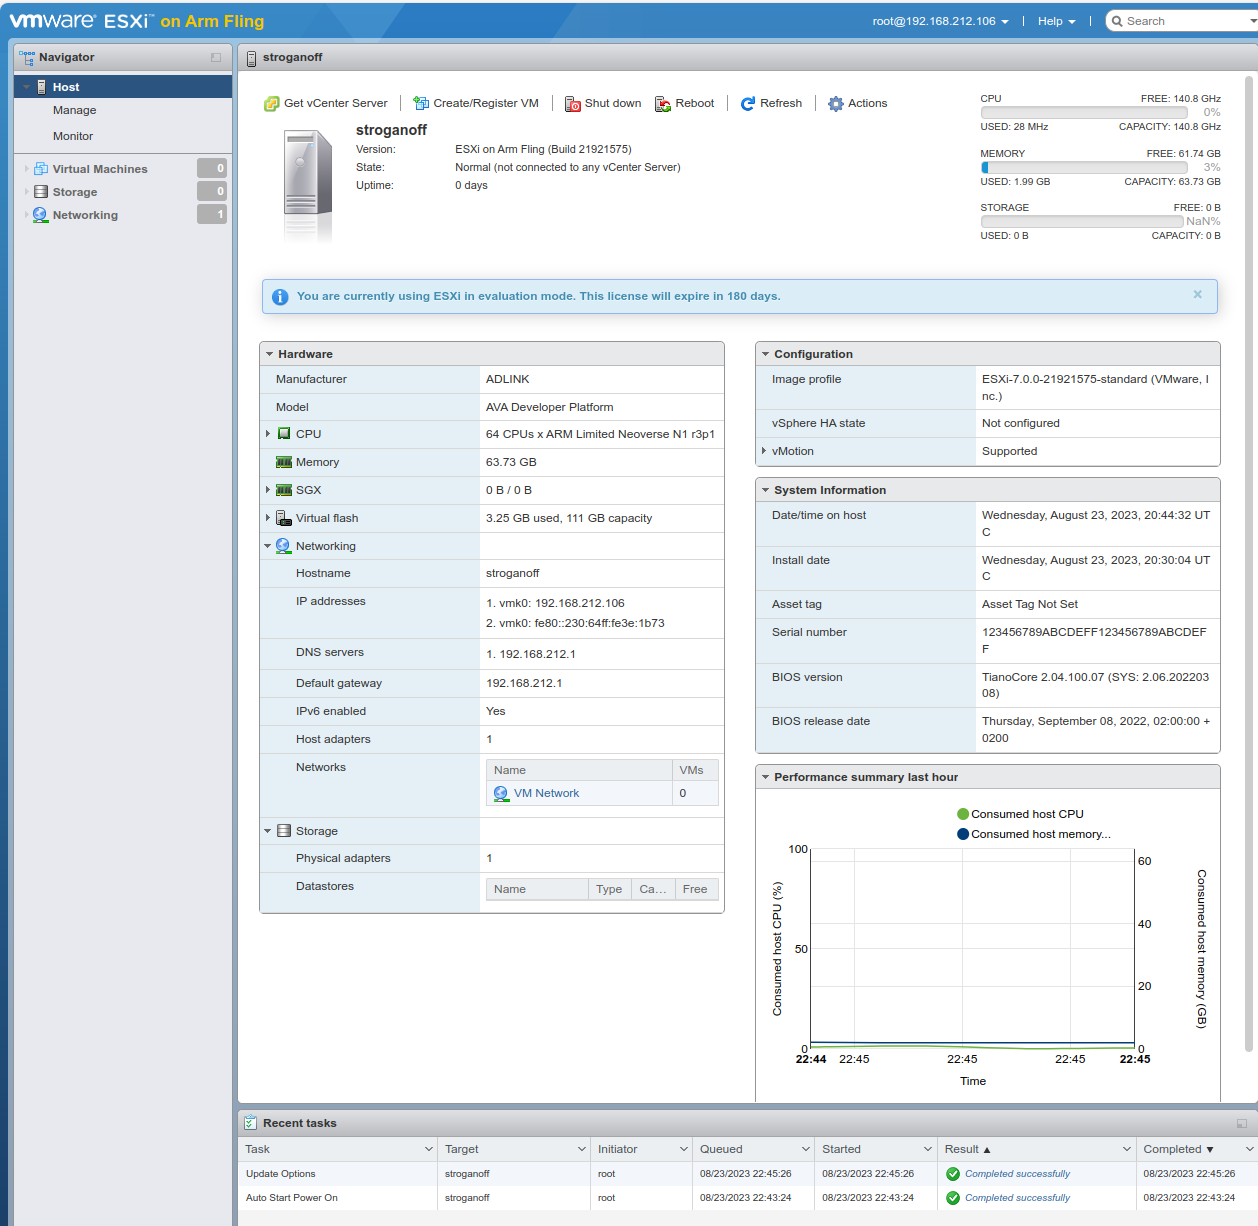Click the Get vCenter Server icon
This screenshot has height=1226, width=1258.
pyautogui.click(x=271, y=104)
